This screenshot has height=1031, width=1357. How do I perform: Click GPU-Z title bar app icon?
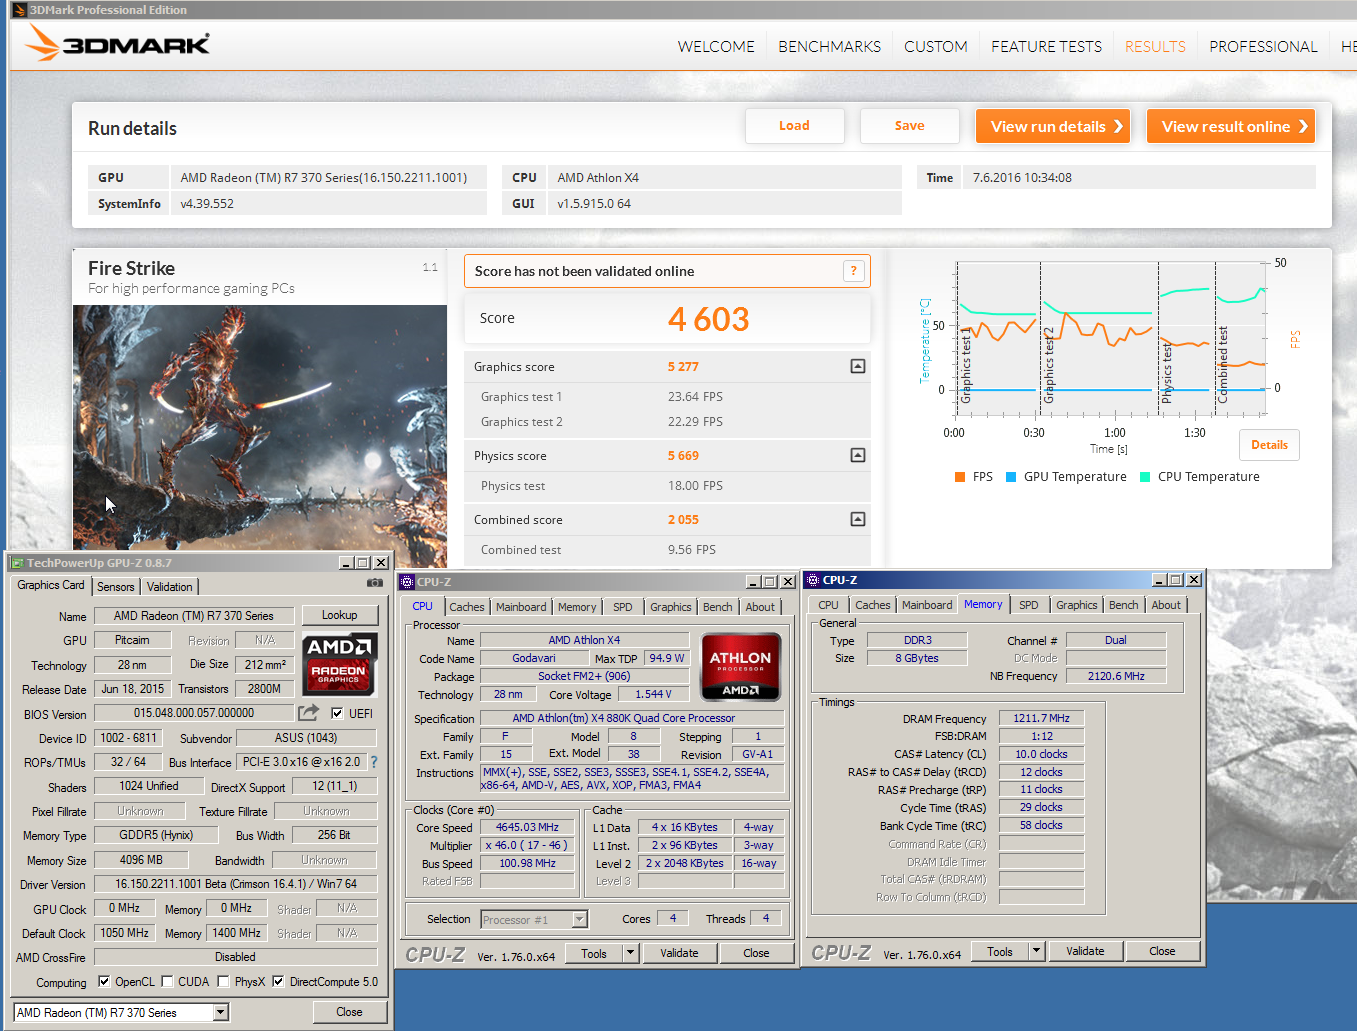pos(17,563)
